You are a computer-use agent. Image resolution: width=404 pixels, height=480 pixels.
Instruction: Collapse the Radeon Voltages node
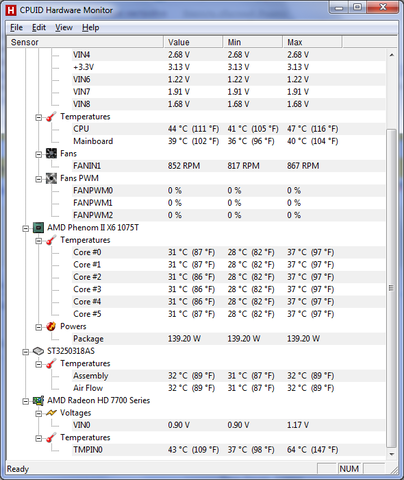point(39,414)
